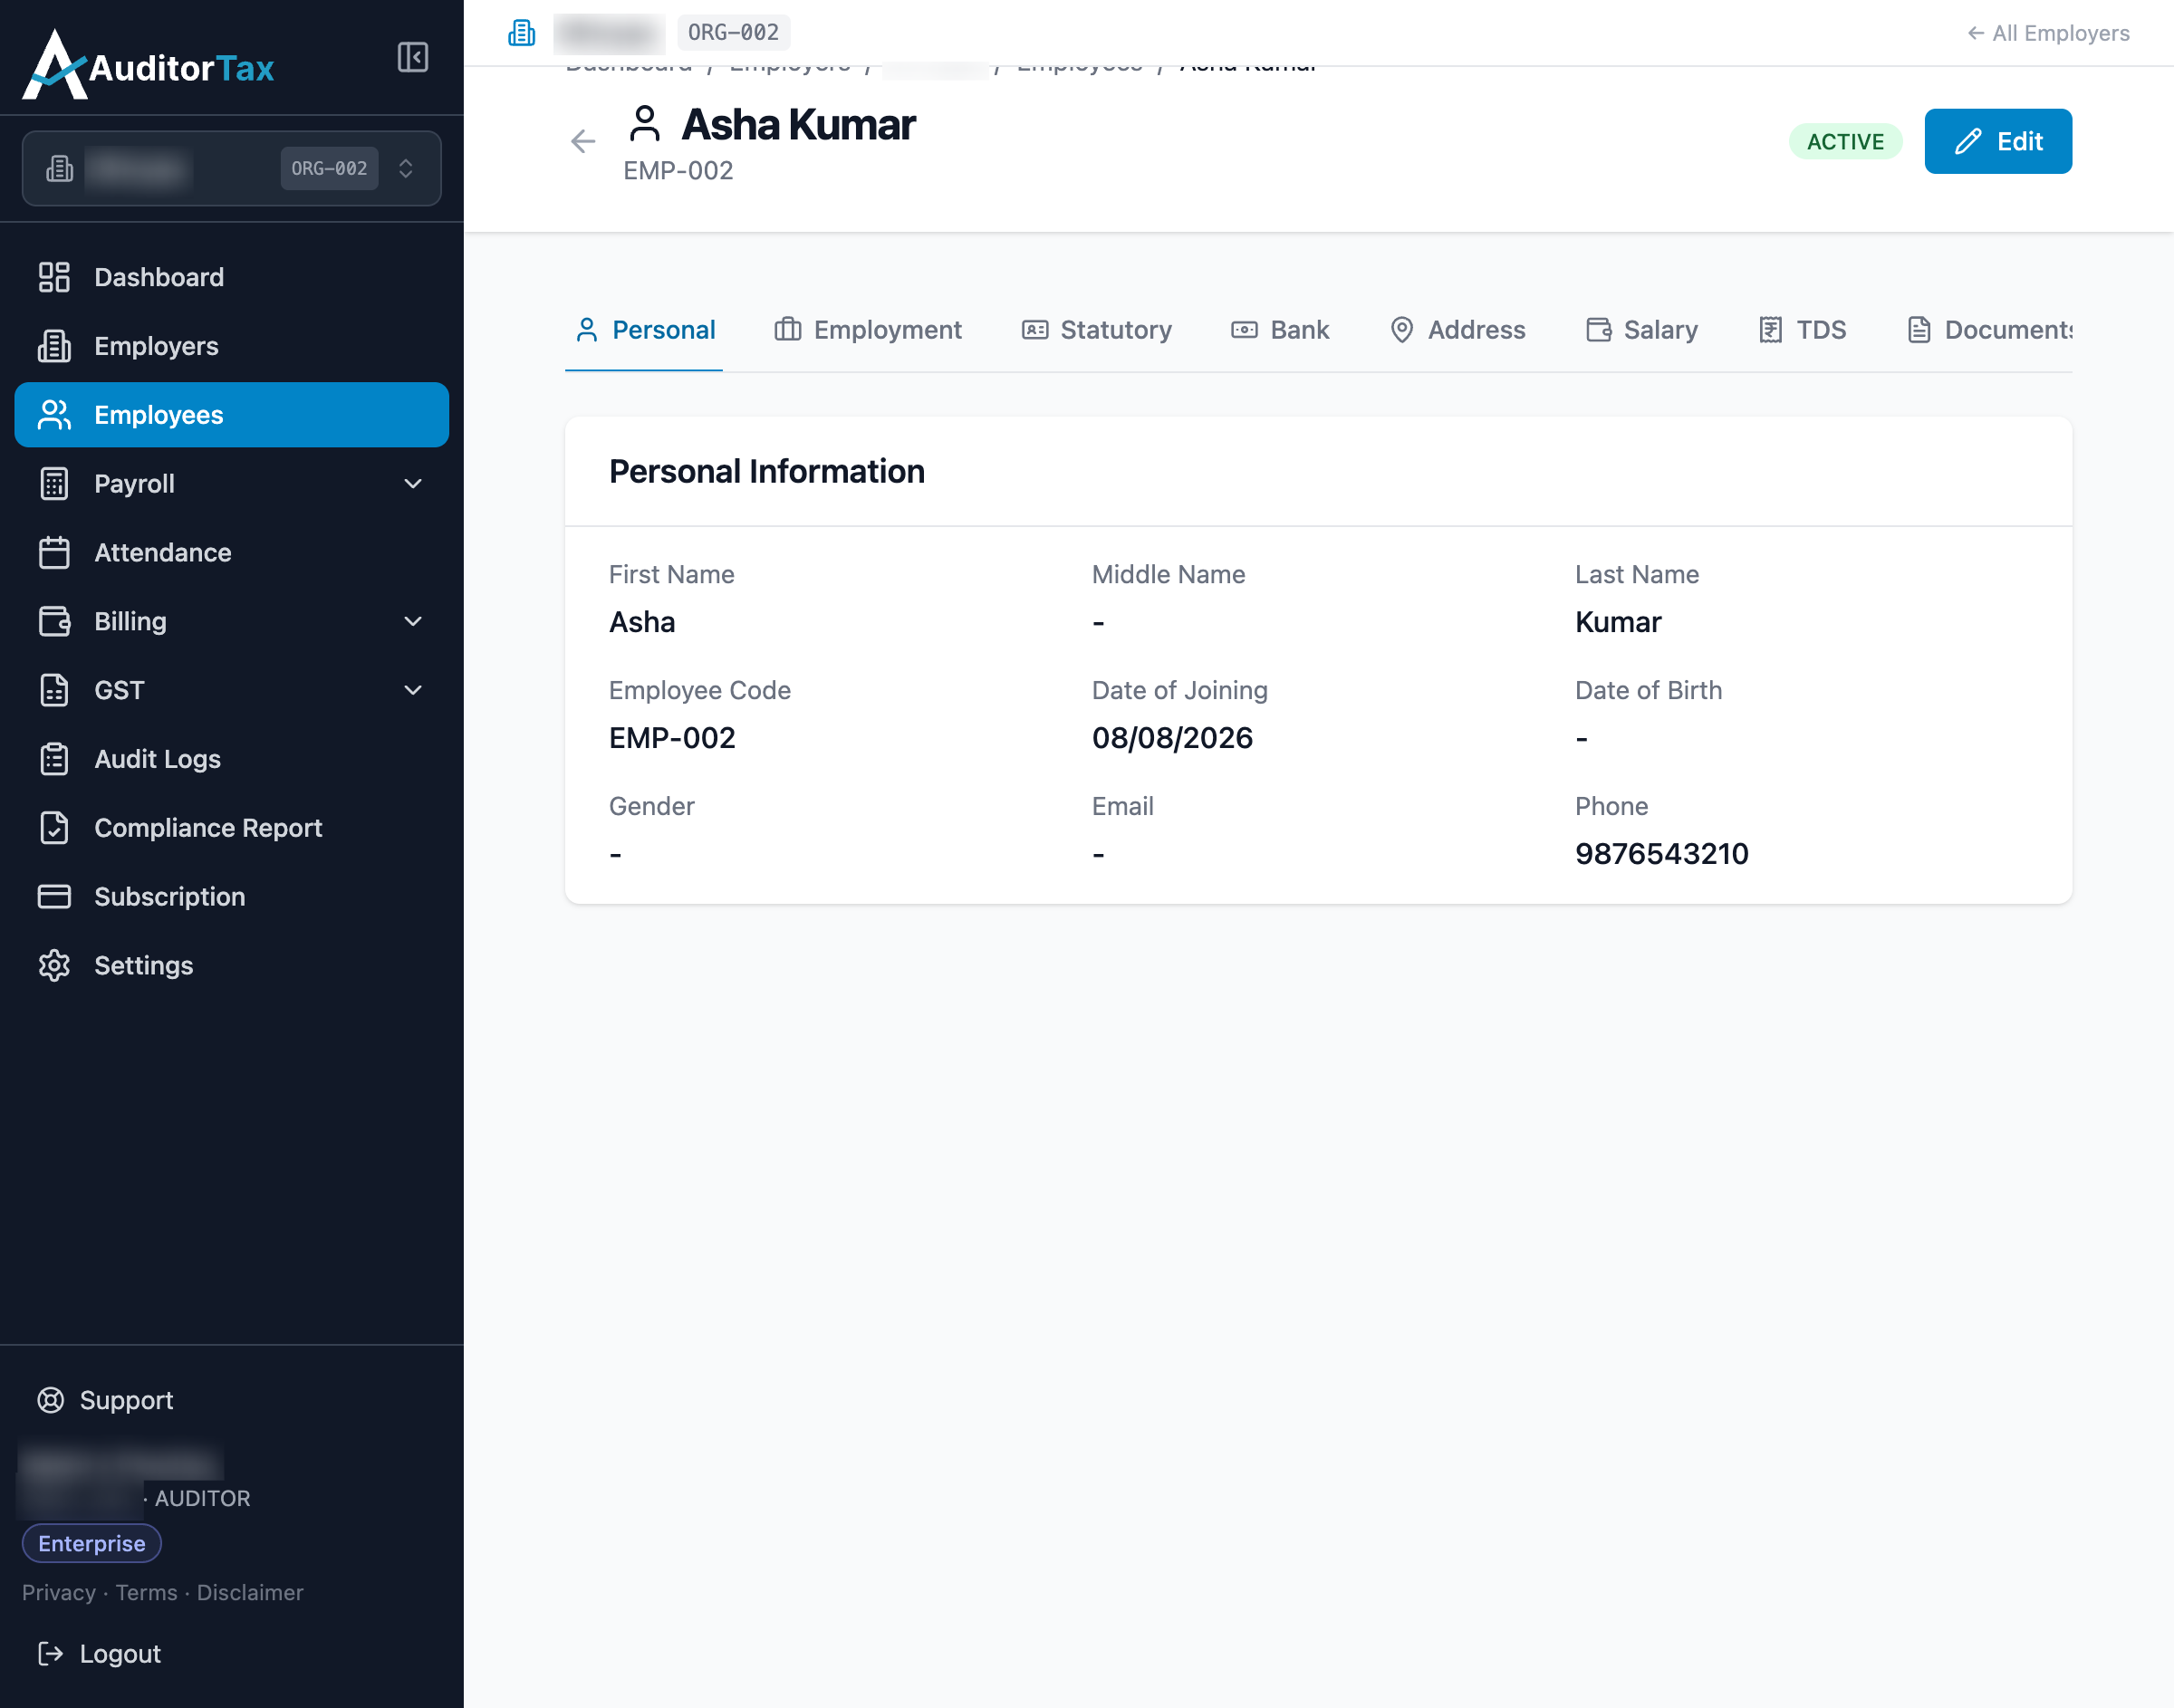
Task: Click All Employers link
Action: pos(2048,33)
